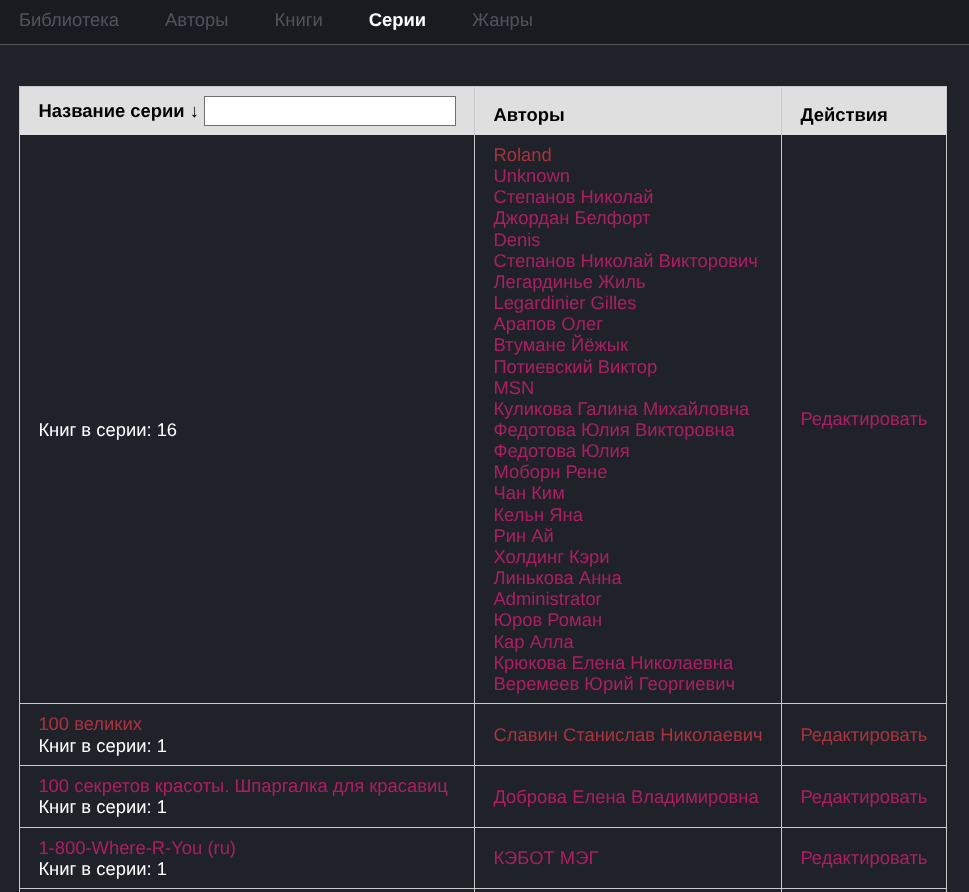Switch to the Авторы tab

tap(196, 20)
